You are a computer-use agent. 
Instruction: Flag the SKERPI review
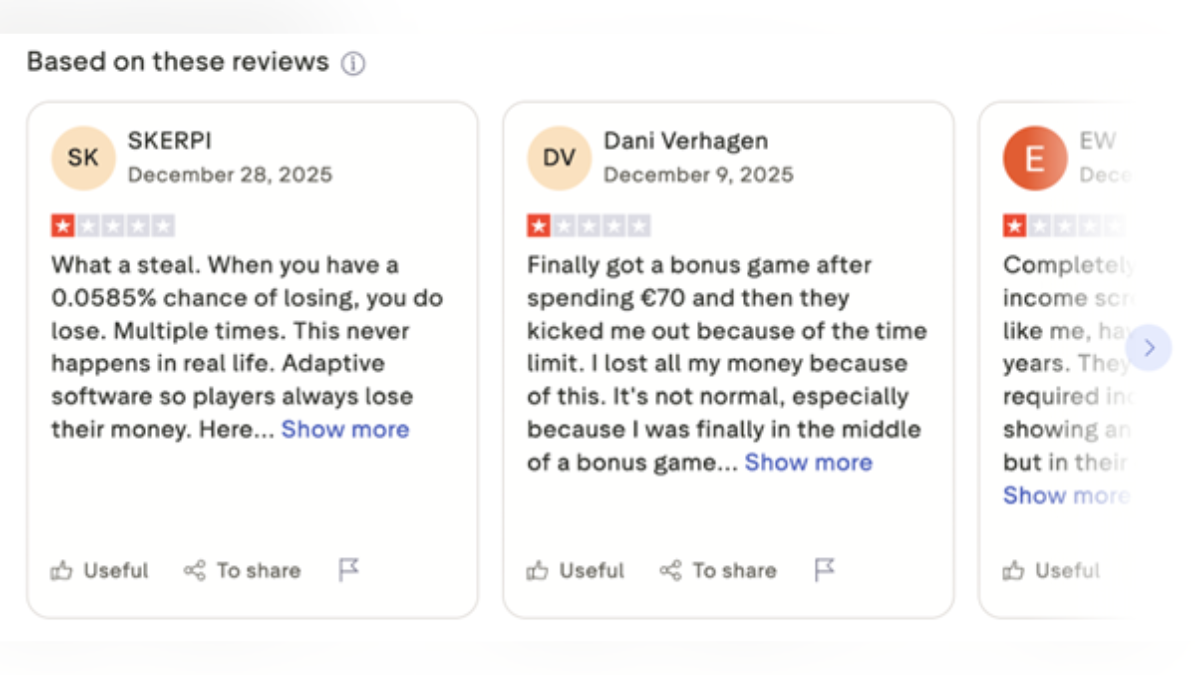(348, 570)
